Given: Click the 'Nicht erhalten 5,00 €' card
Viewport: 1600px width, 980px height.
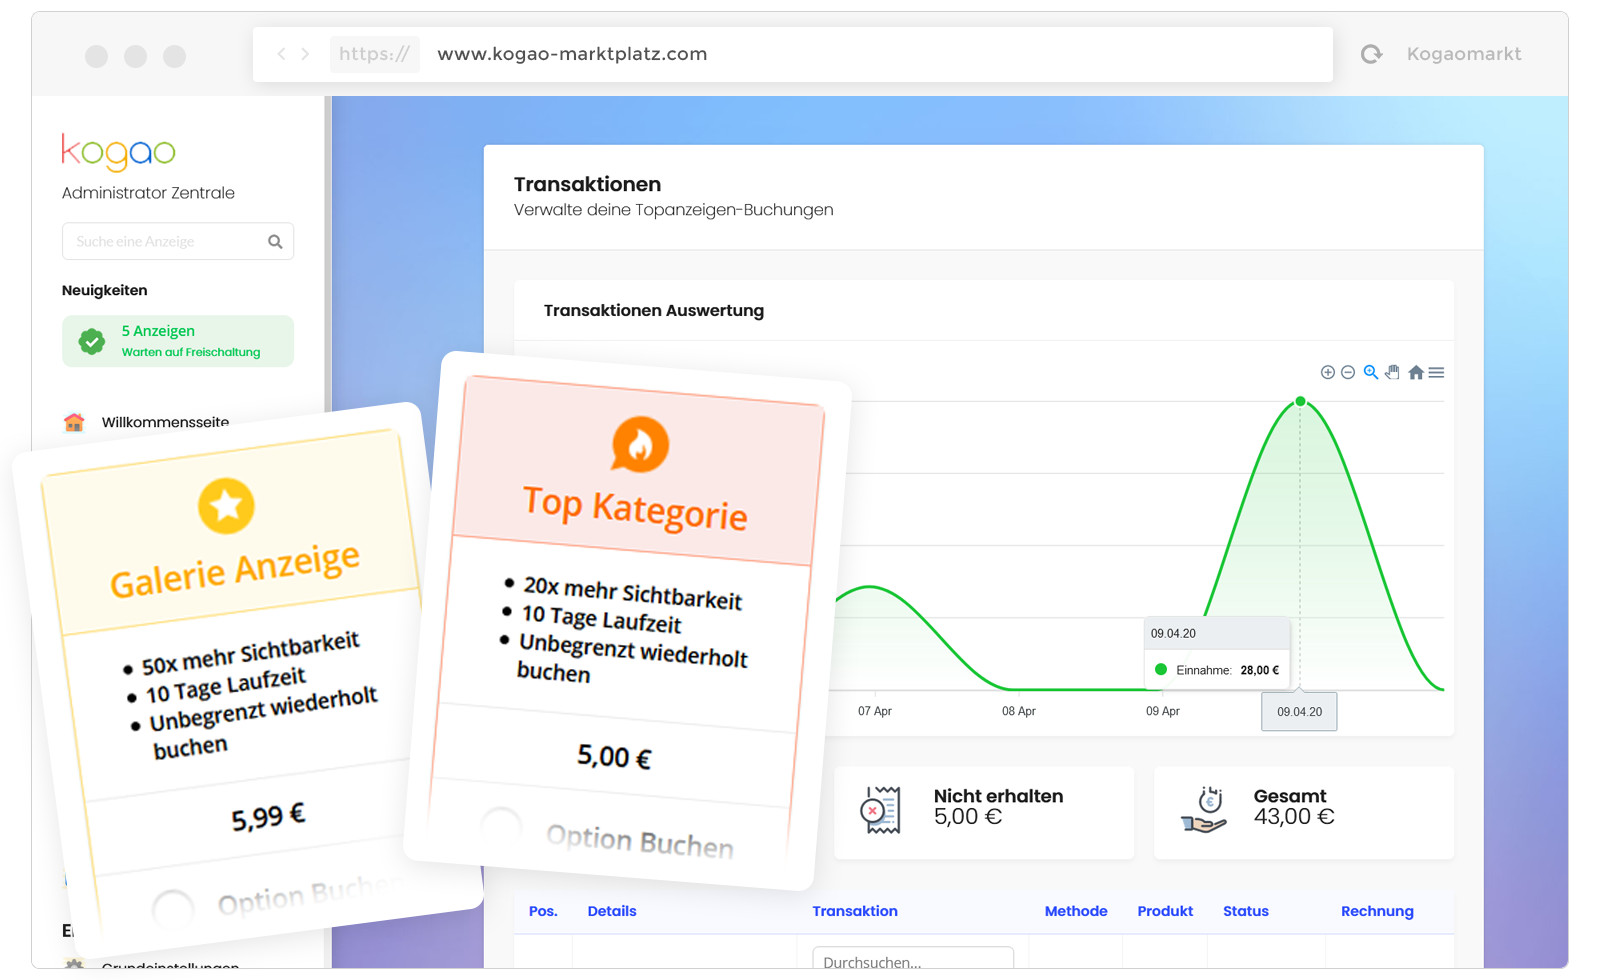Looking at the screenshot, I should tap(984, 812).
